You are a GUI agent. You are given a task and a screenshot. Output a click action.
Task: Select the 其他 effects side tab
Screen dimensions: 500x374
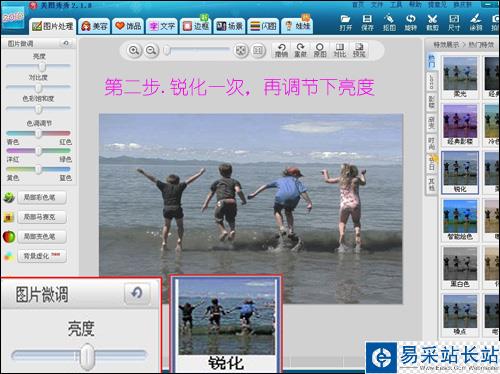coord(432,184)
